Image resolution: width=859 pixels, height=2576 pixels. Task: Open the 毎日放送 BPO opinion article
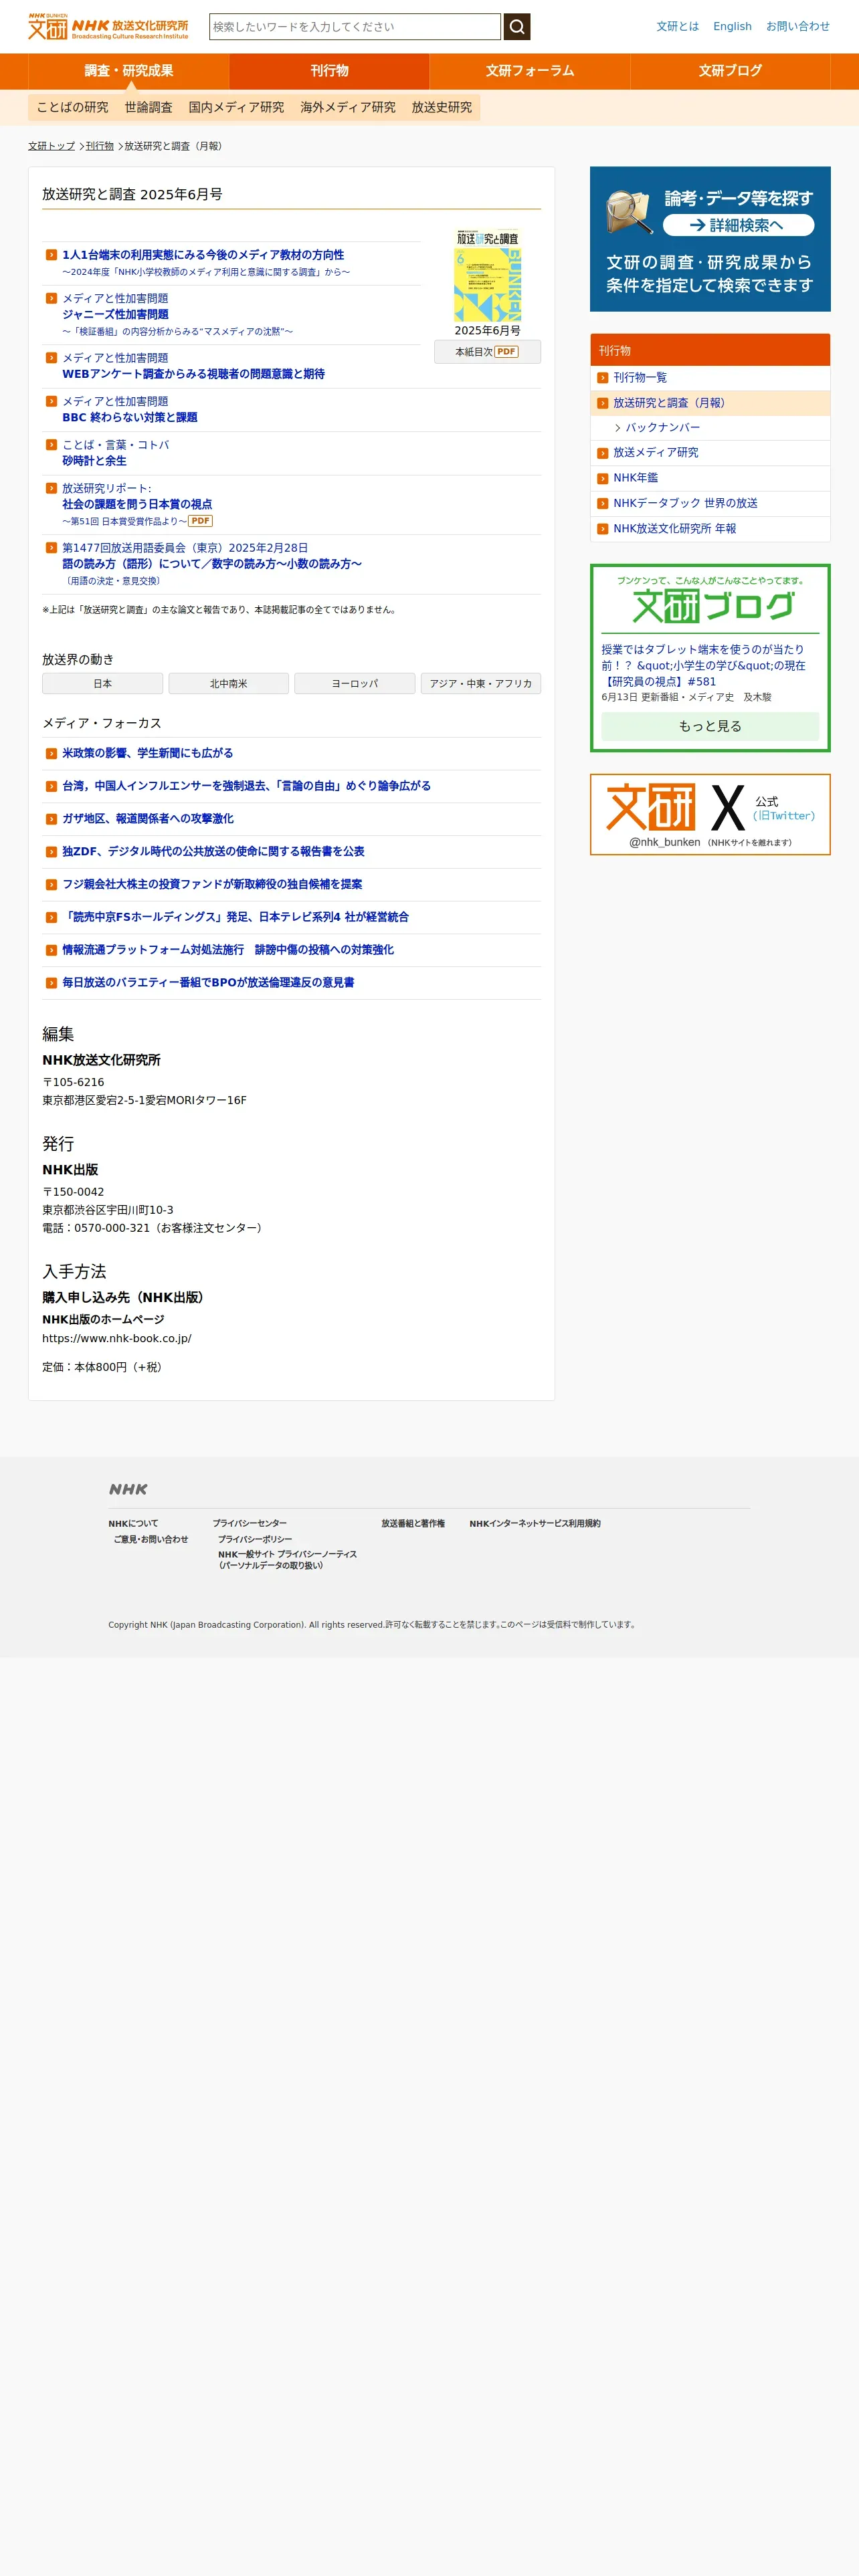(208, 983)
